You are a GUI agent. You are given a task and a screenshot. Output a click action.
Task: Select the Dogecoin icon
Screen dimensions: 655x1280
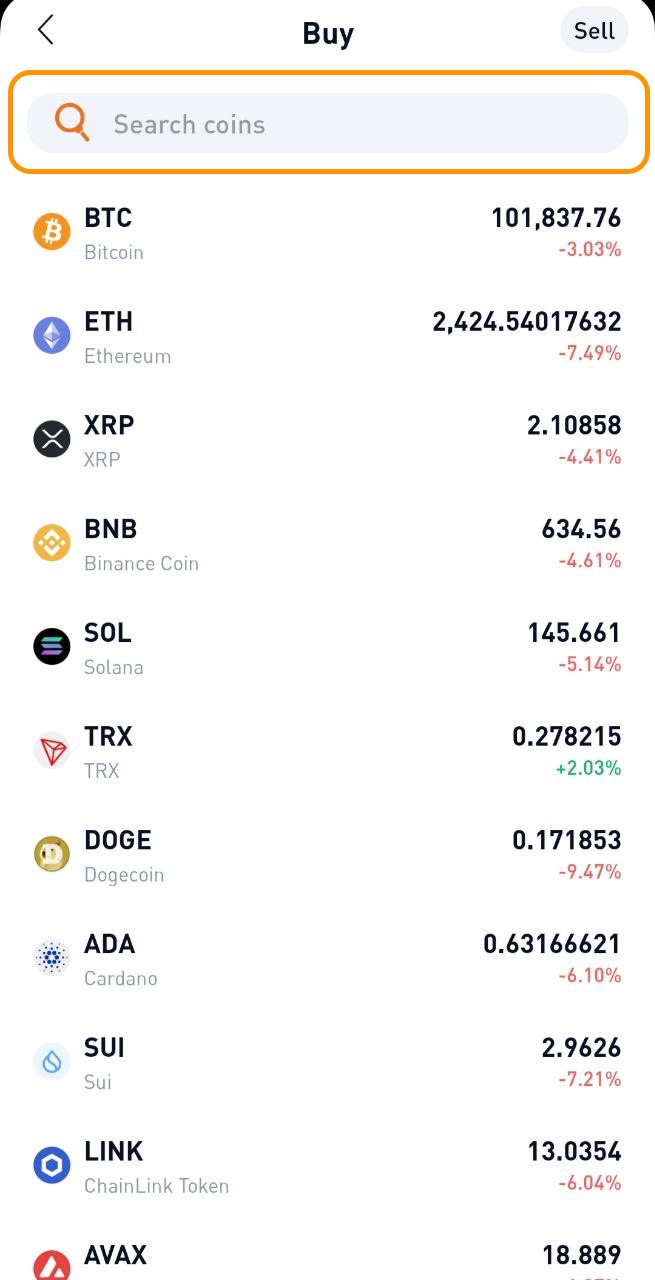(x=52, y=854)
